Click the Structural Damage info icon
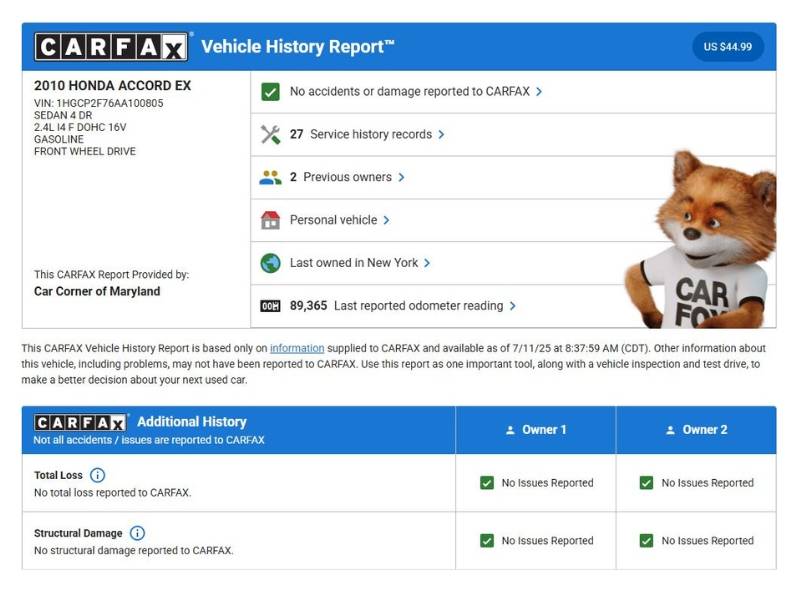 (x=137, y=533)
